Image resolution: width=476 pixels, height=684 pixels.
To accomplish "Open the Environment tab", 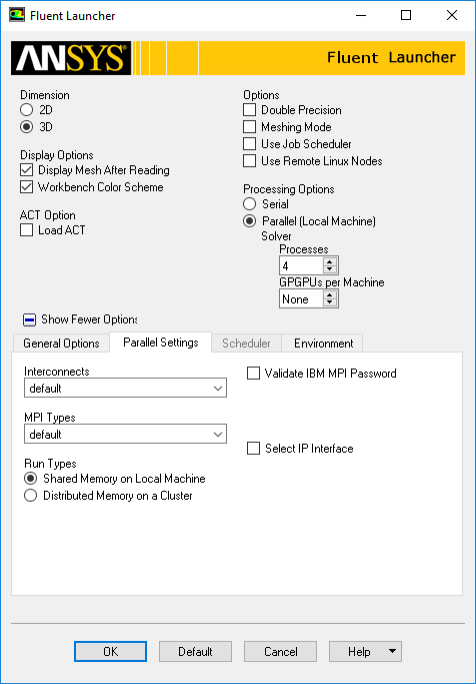I will (323, 343).
